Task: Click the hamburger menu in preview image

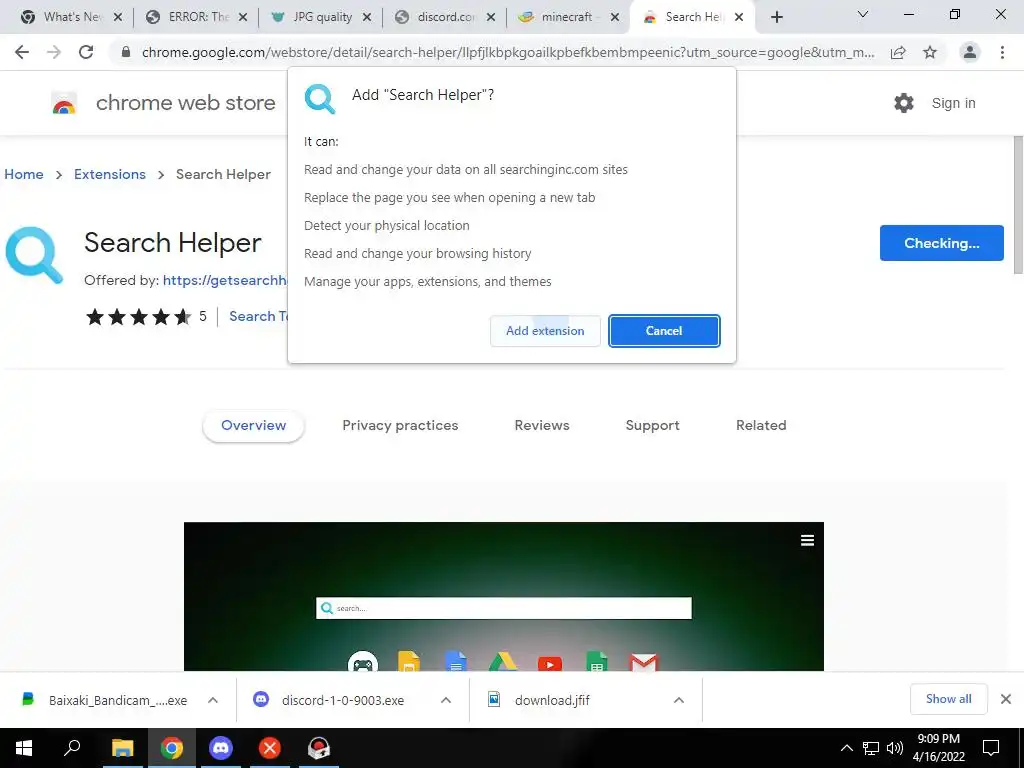Action: [x=807, y=540]
